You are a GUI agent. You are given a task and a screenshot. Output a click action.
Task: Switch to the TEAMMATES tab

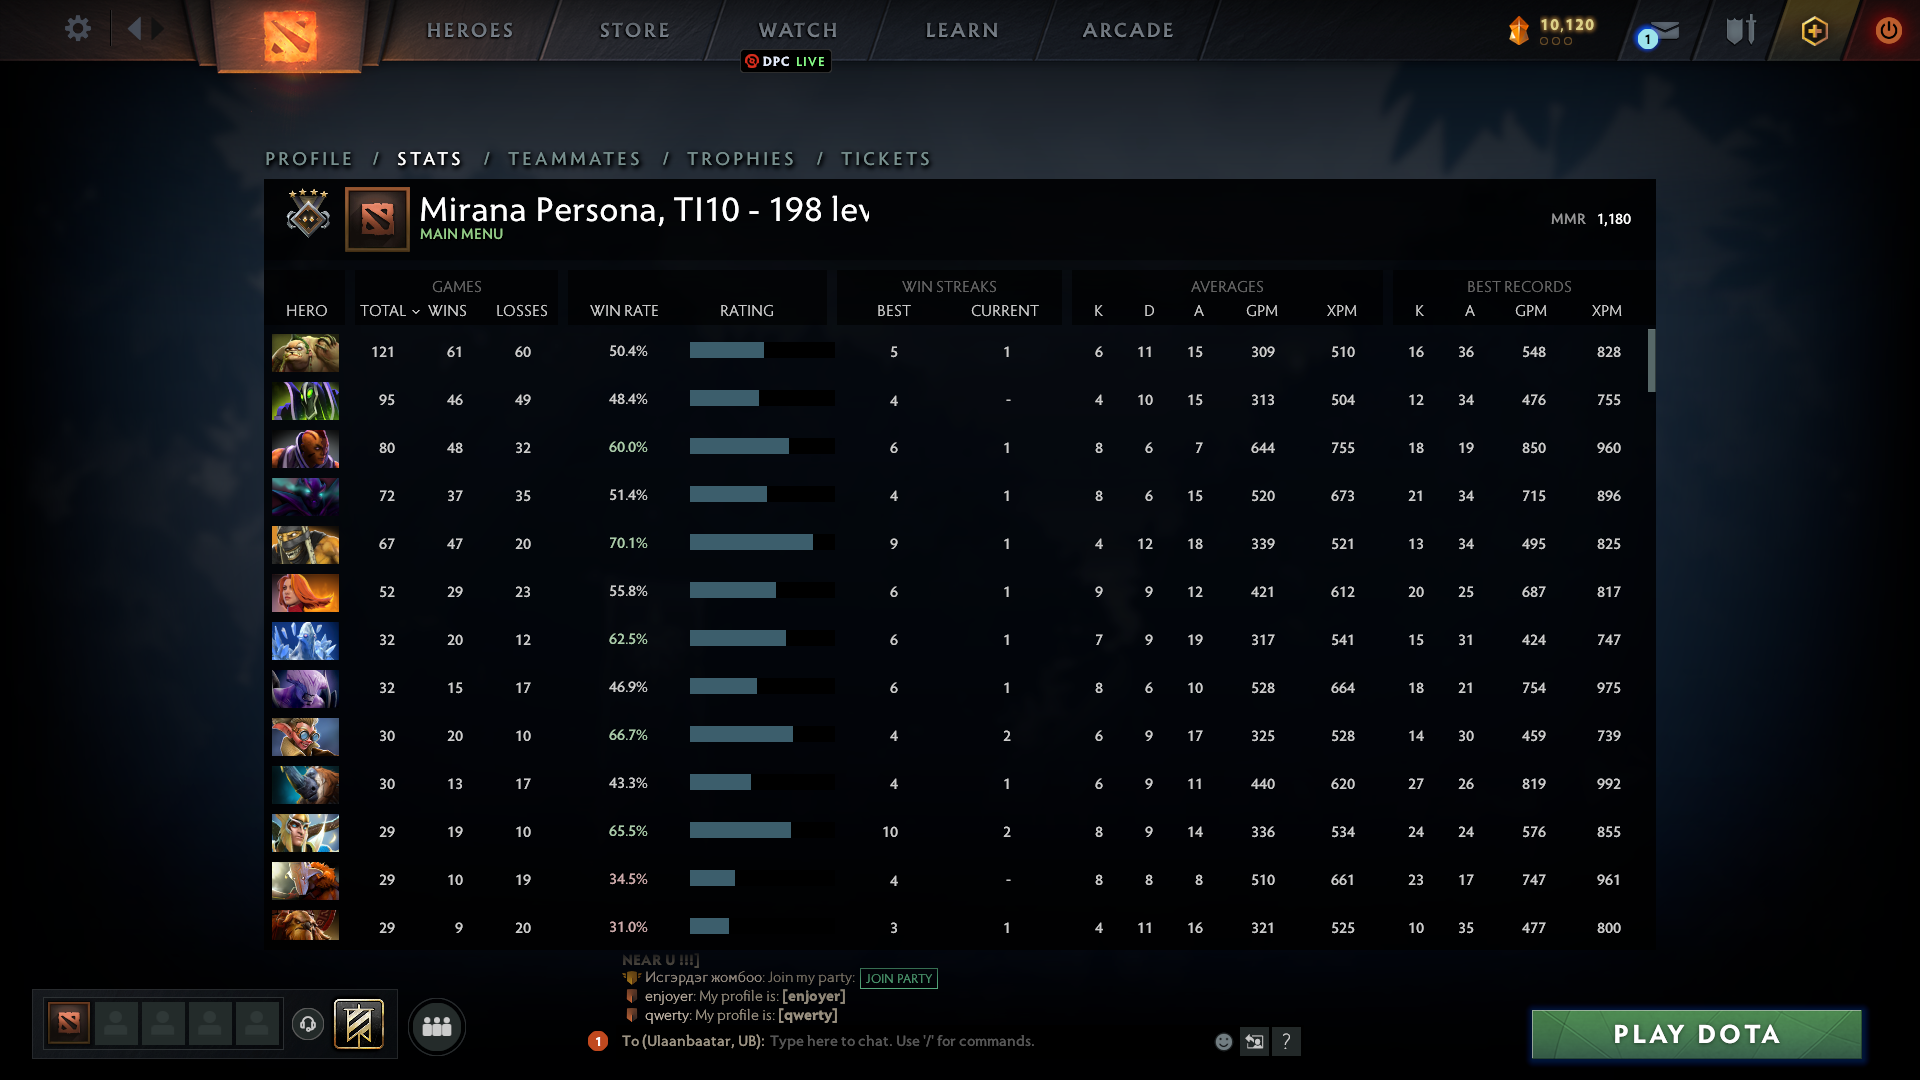tap(575, 158)
